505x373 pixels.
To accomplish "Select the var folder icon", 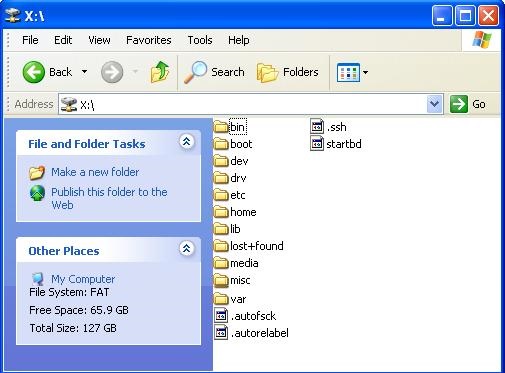I will [221, 299].
